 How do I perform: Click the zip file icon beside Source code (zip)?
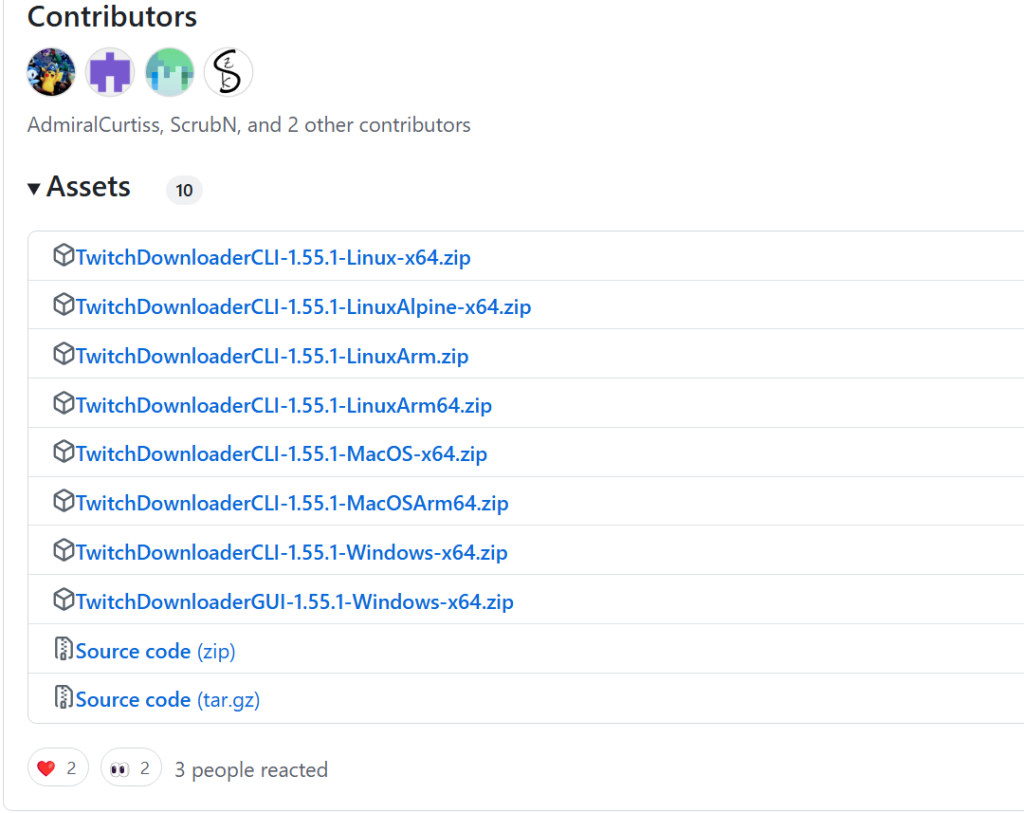[63, 649]
